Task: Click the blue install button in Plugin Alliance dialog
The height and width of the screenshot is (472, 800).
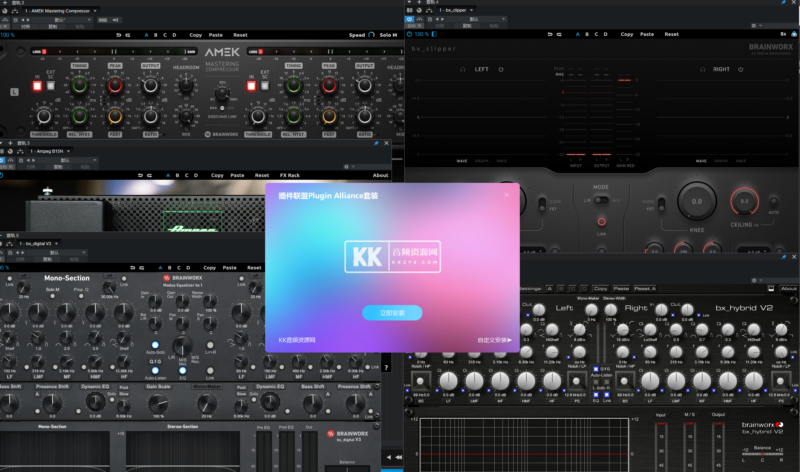Action: 392,313
